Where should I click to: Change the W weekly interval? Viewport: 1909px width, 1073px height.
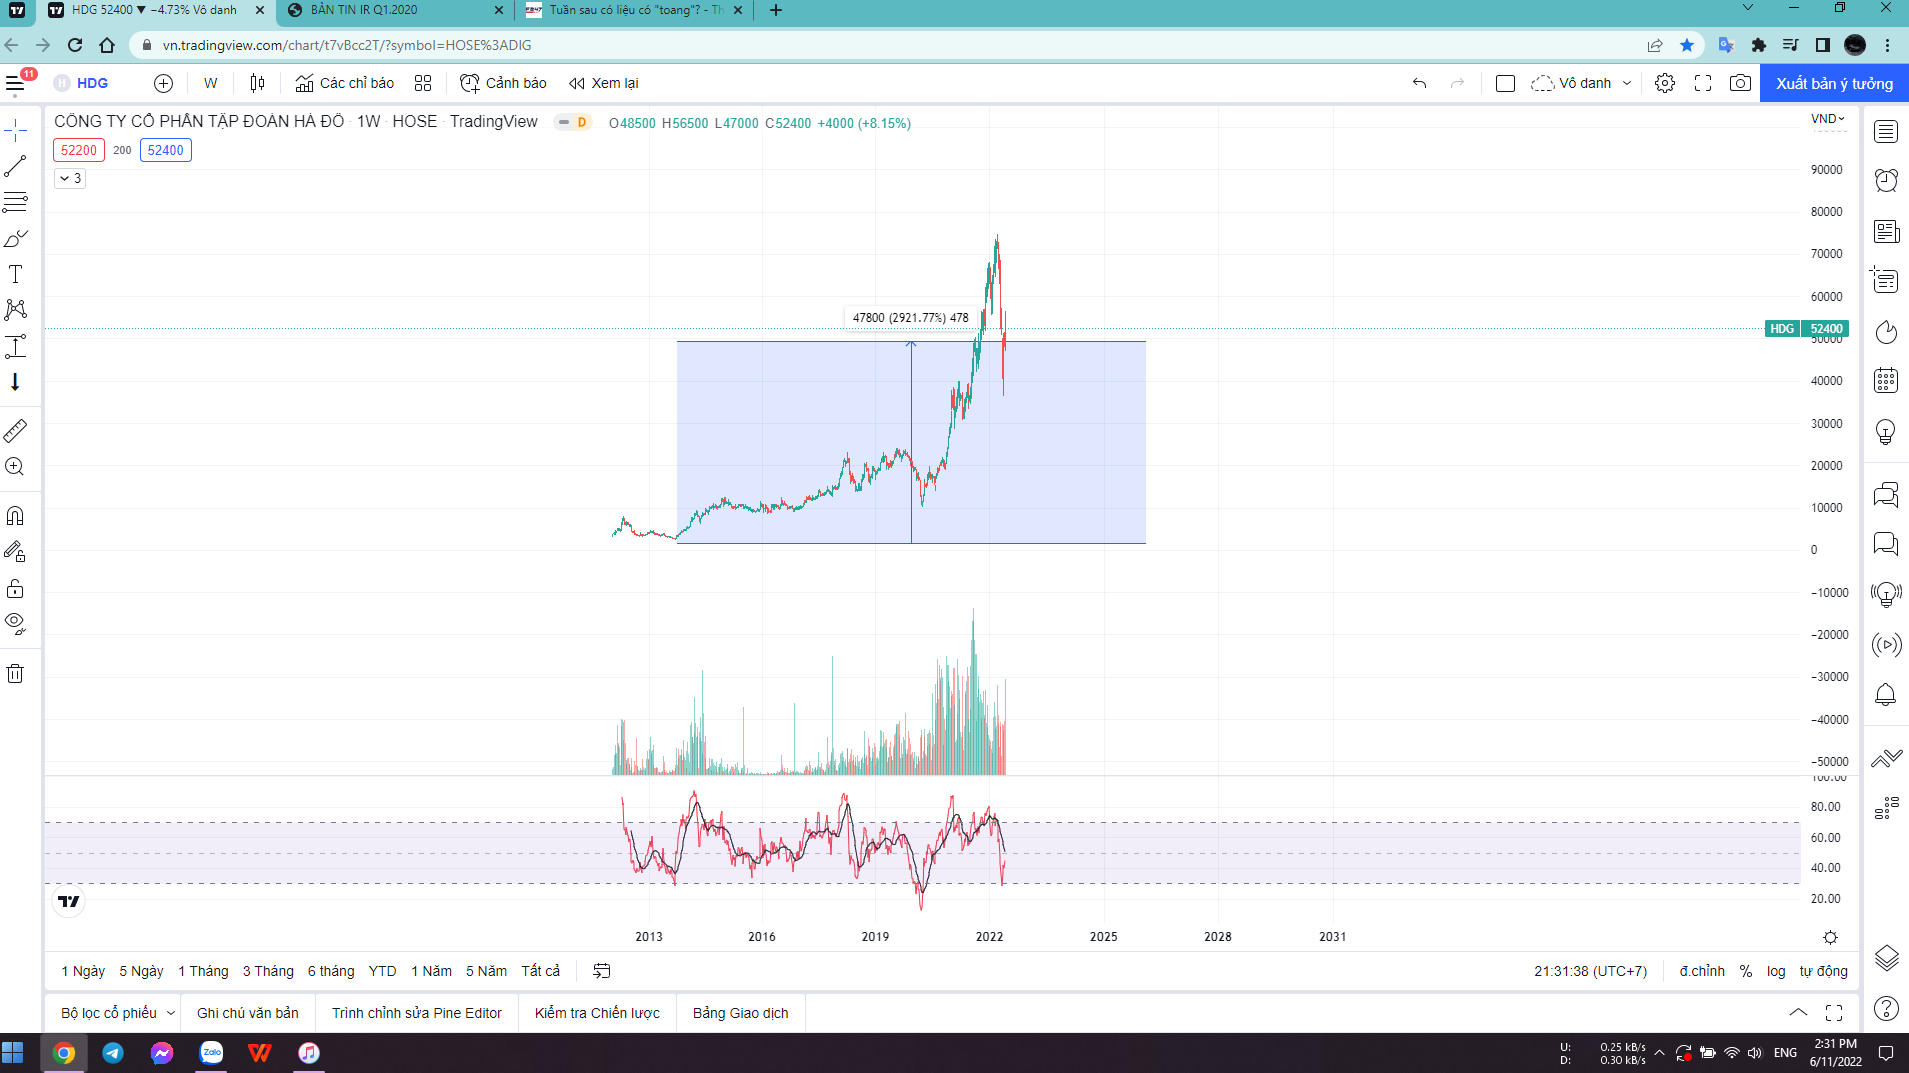tap(210, 83)
